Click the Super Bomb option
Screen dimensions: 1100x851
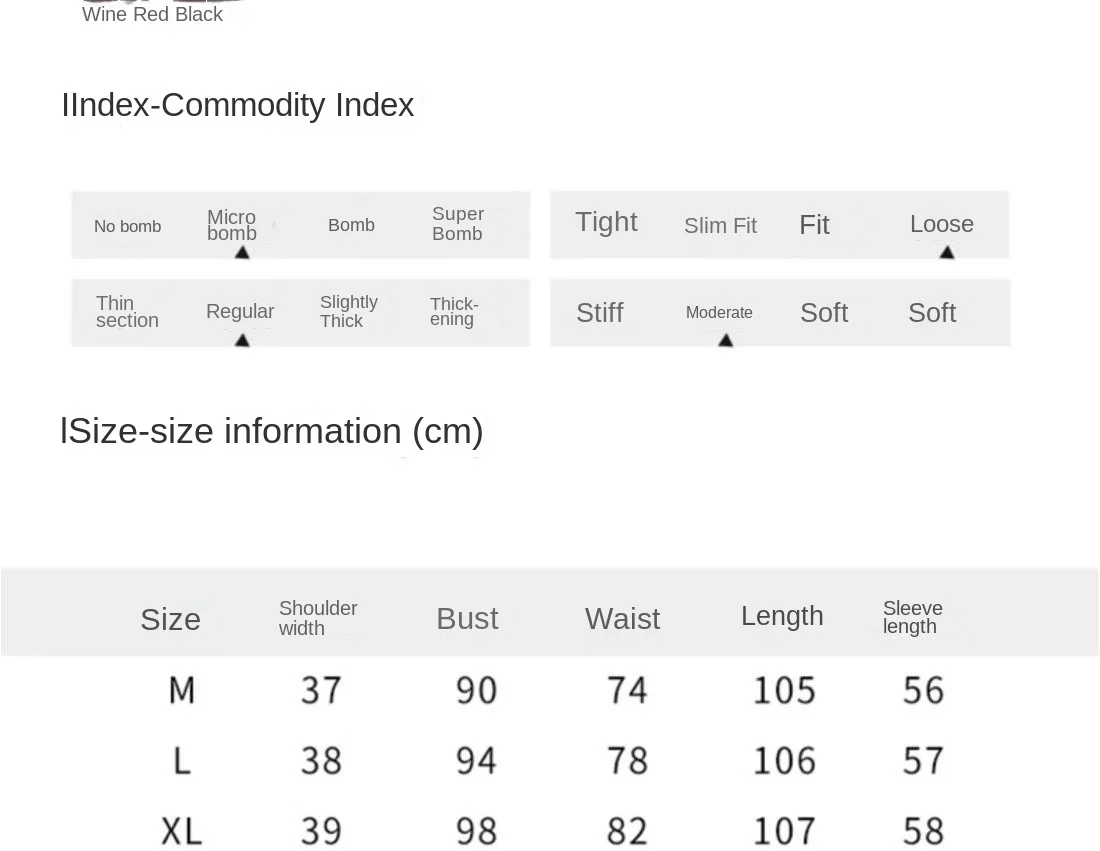(x=457, y=224)
